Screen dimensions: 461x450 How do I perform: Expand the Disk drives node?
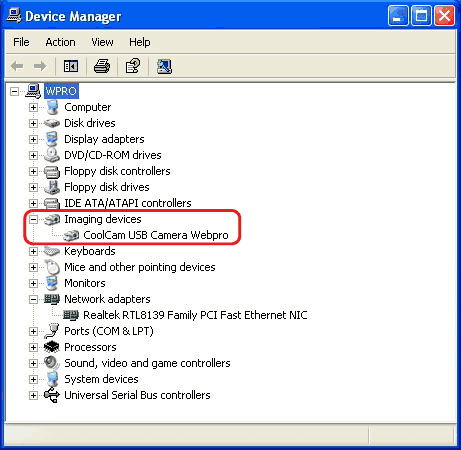[x=33, y=123]
